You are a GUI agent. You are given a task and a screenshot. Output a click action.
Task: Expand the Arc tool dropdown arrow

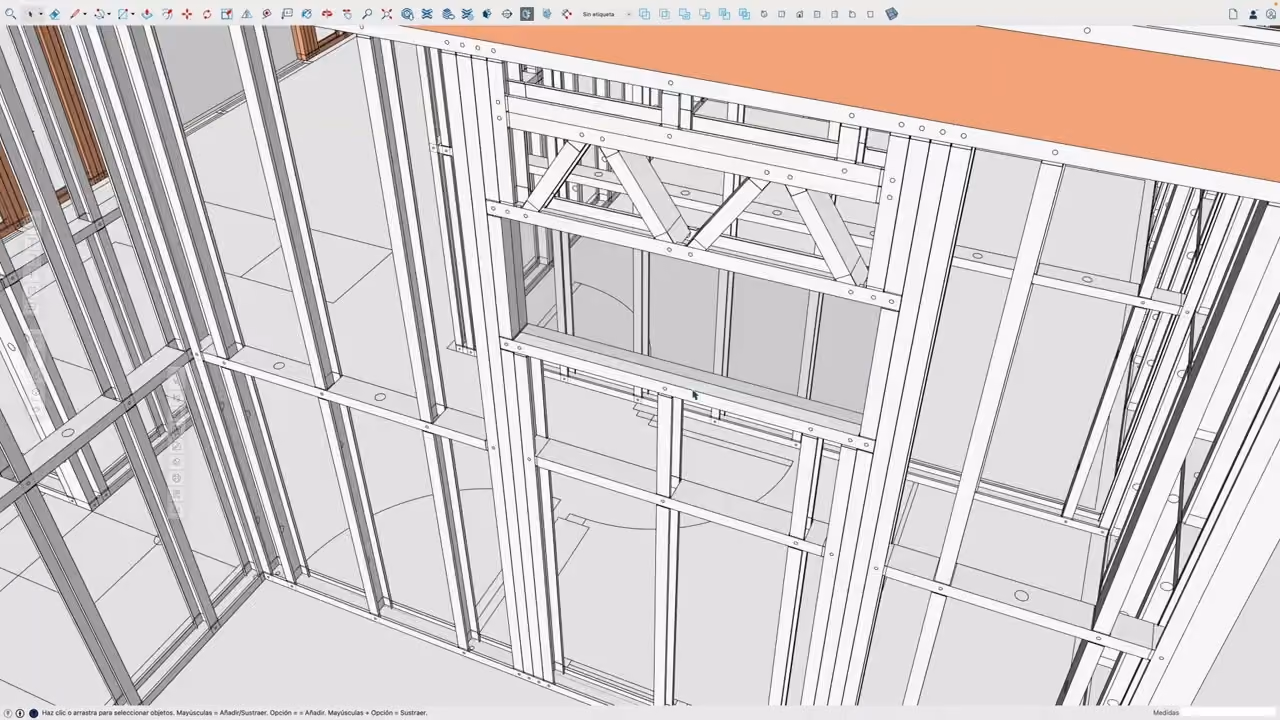[110, 14]
